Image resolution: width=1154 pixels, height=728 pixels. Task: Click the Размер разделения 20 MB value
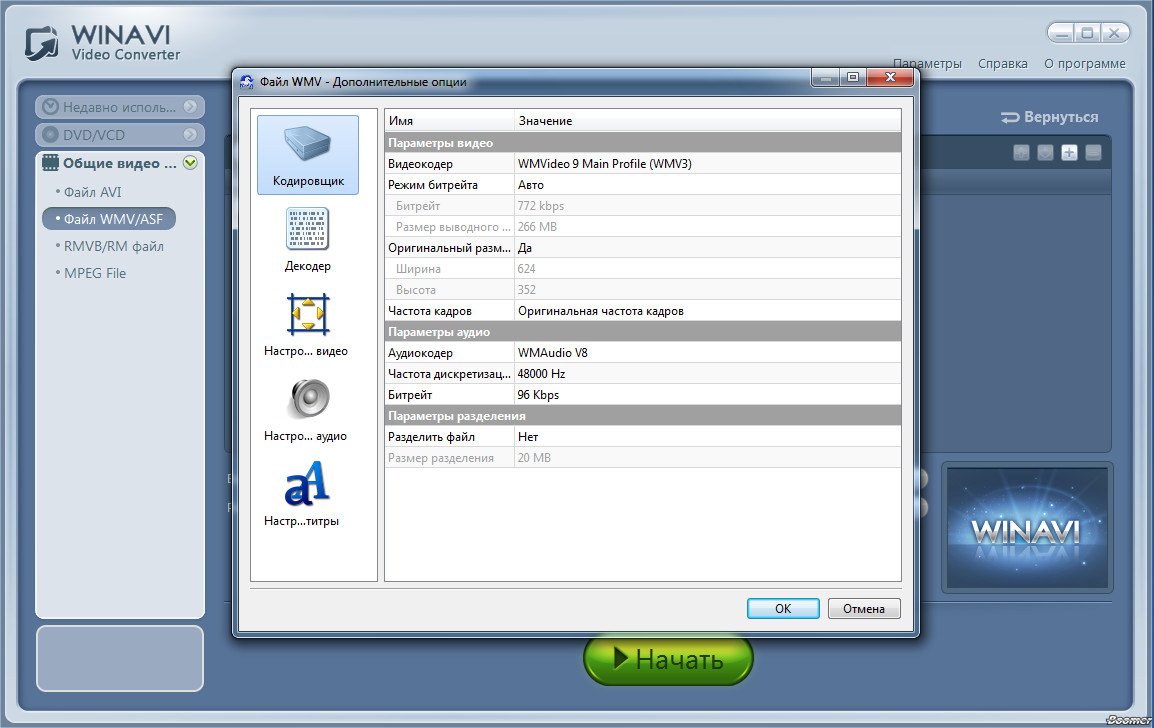(707, 458)
